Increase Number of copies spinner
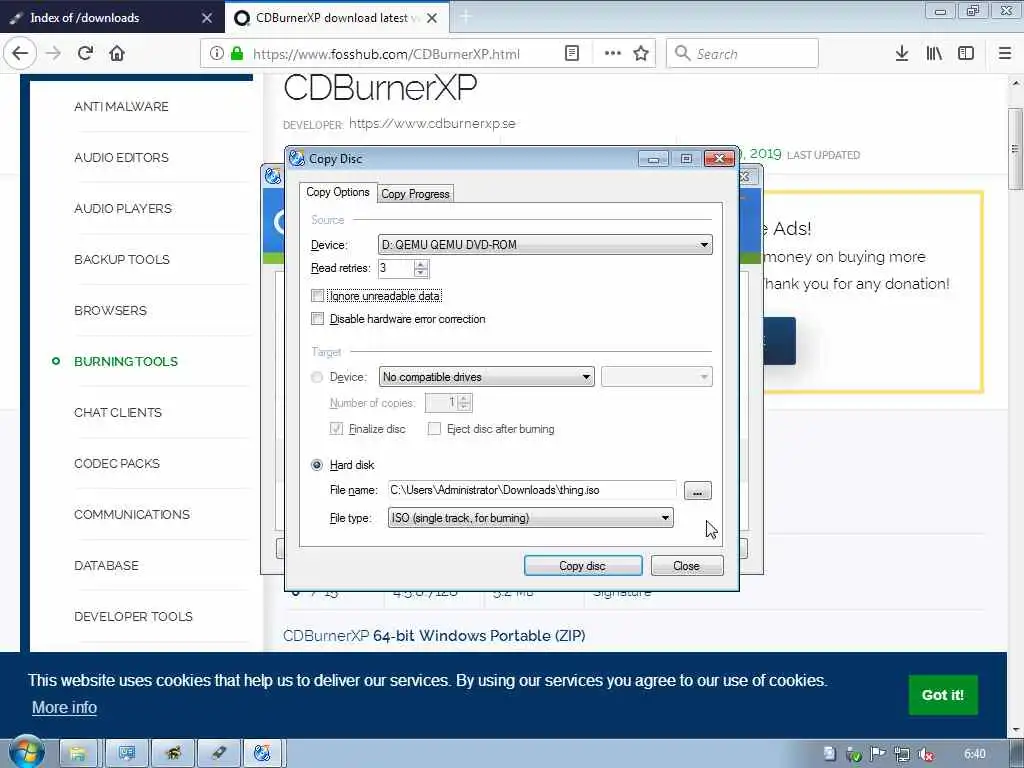Screen dimensions: 1024x768 coord(464,398)
